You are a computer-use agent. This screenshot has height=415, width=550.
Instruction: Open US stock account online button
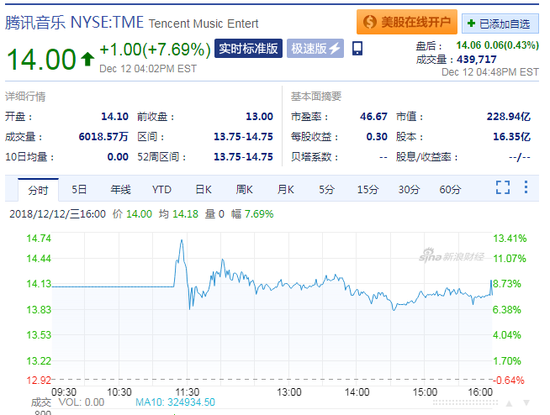tap(407, 22)
